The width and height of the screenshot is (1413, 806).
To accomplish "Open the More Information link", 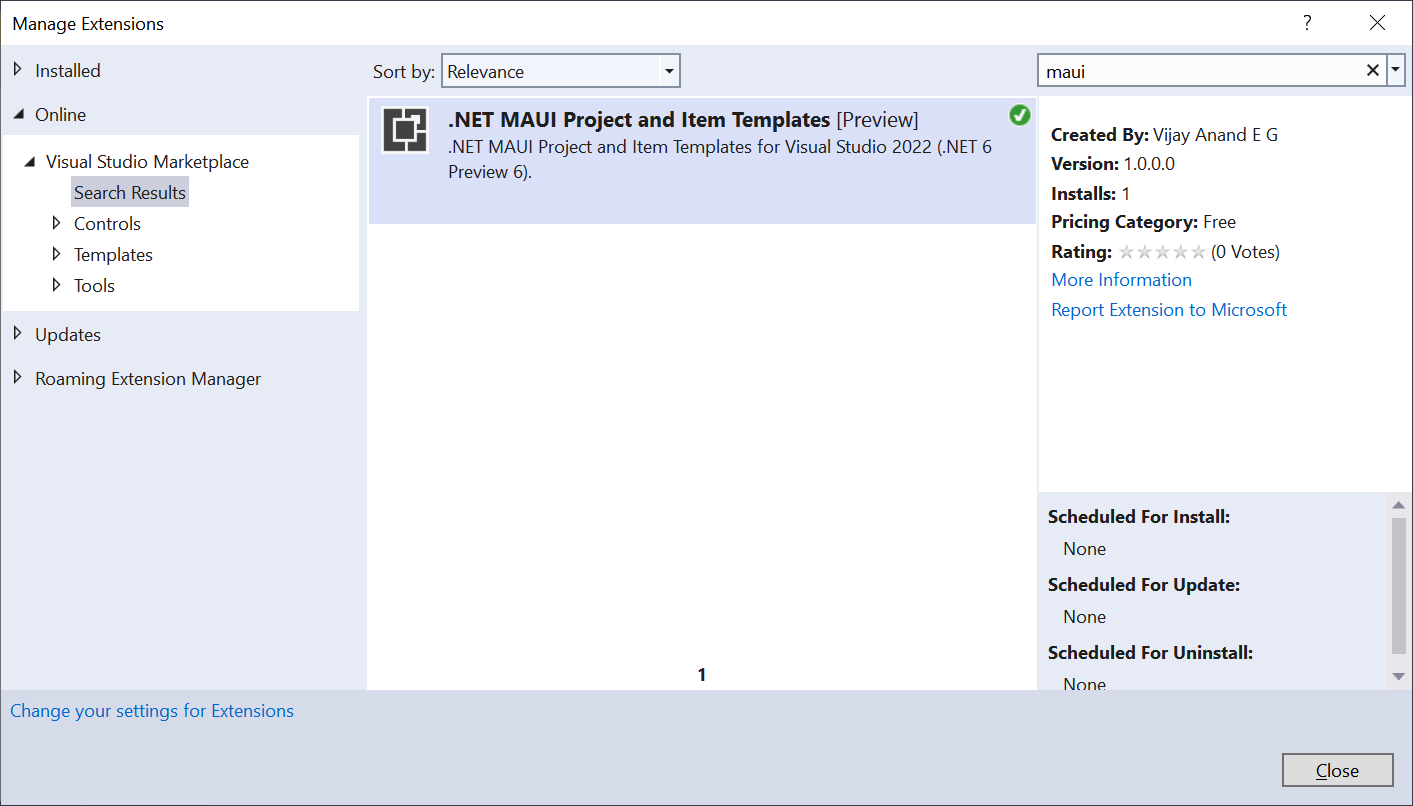I will click(1121, 280).
